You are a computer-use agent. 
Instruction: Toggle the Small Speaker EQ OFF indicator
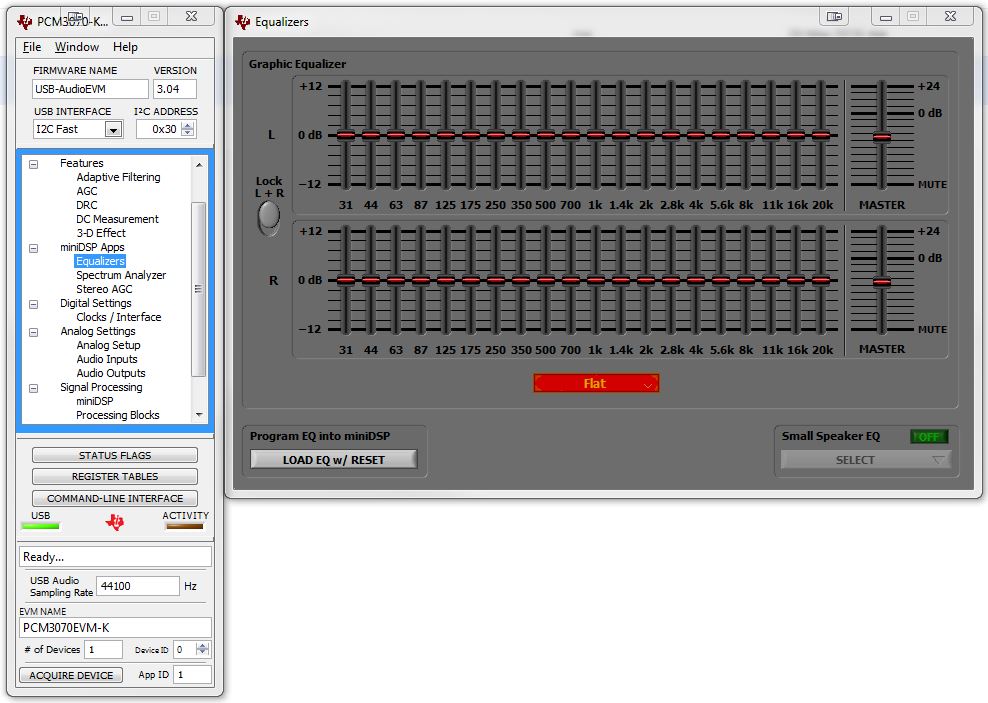pyautogui.click(x=929, y=437)
